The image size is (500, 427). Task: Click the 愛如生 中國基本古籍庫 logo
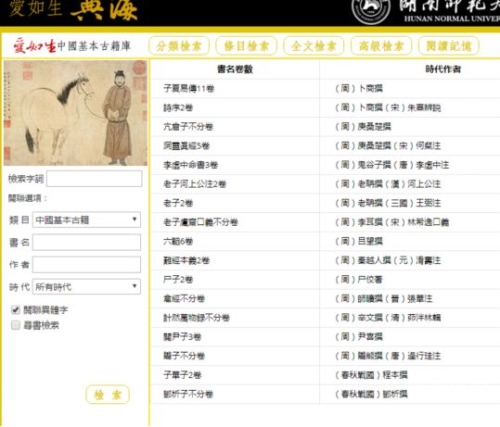72,46
